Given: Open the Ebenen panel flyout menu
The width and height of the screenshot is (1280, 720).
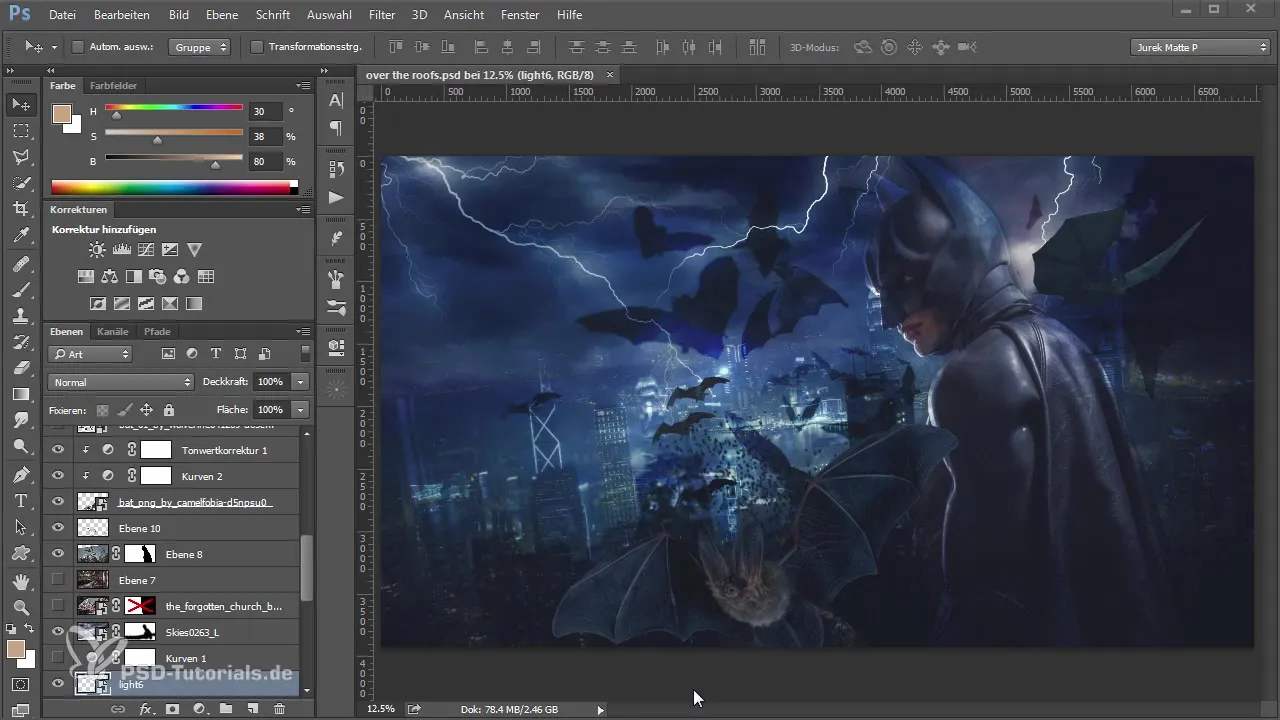Looking at the screenshot, I should tap(303, 332).
